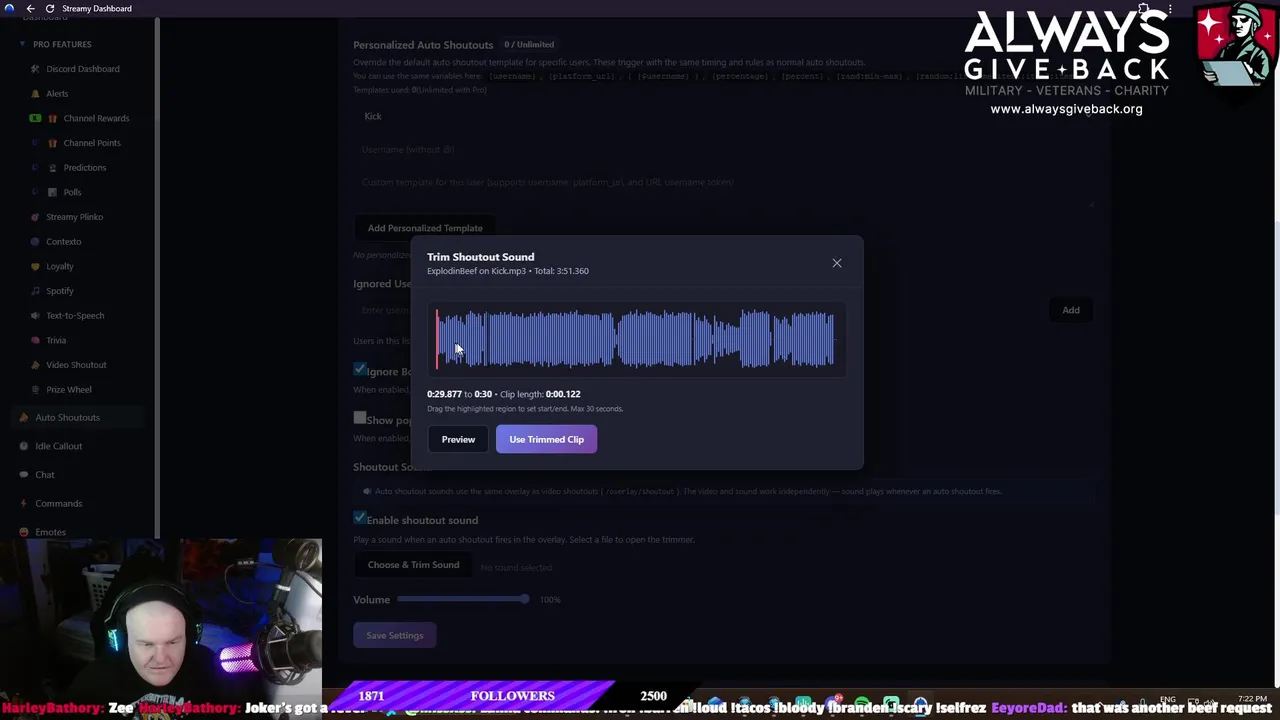This screenshot has width=1280, height=720.
Task: Click the Save Settings button
Action: [395, 635]
